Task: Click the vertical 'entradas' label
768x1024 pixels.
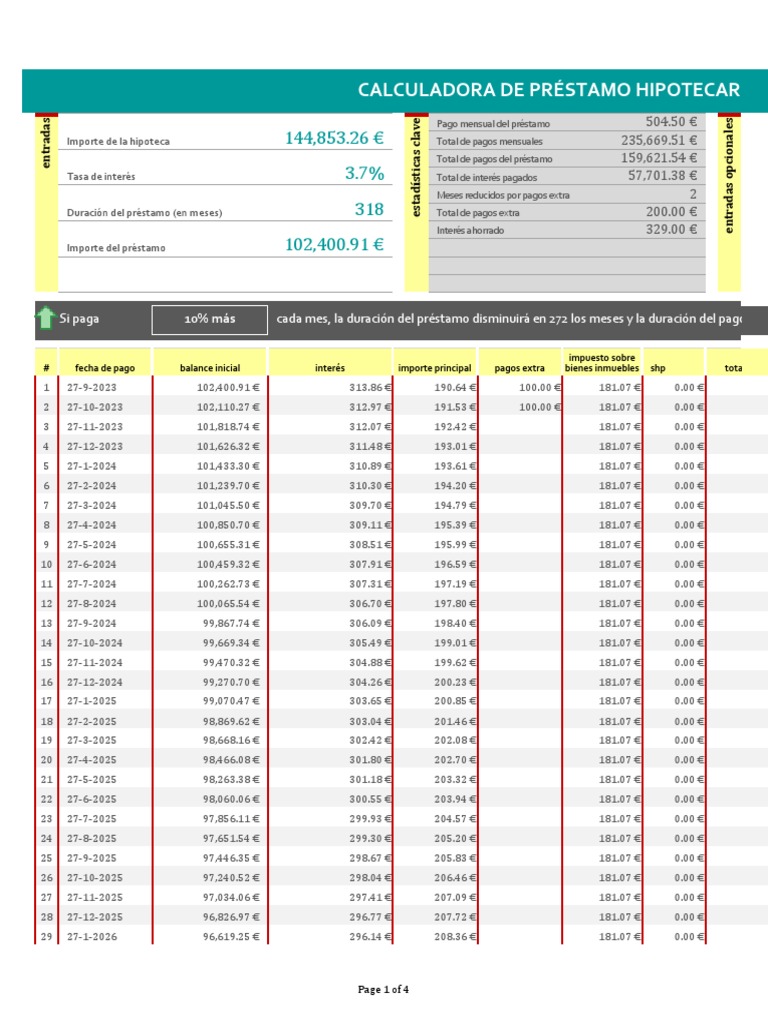Action: click(x=46, y=142)
